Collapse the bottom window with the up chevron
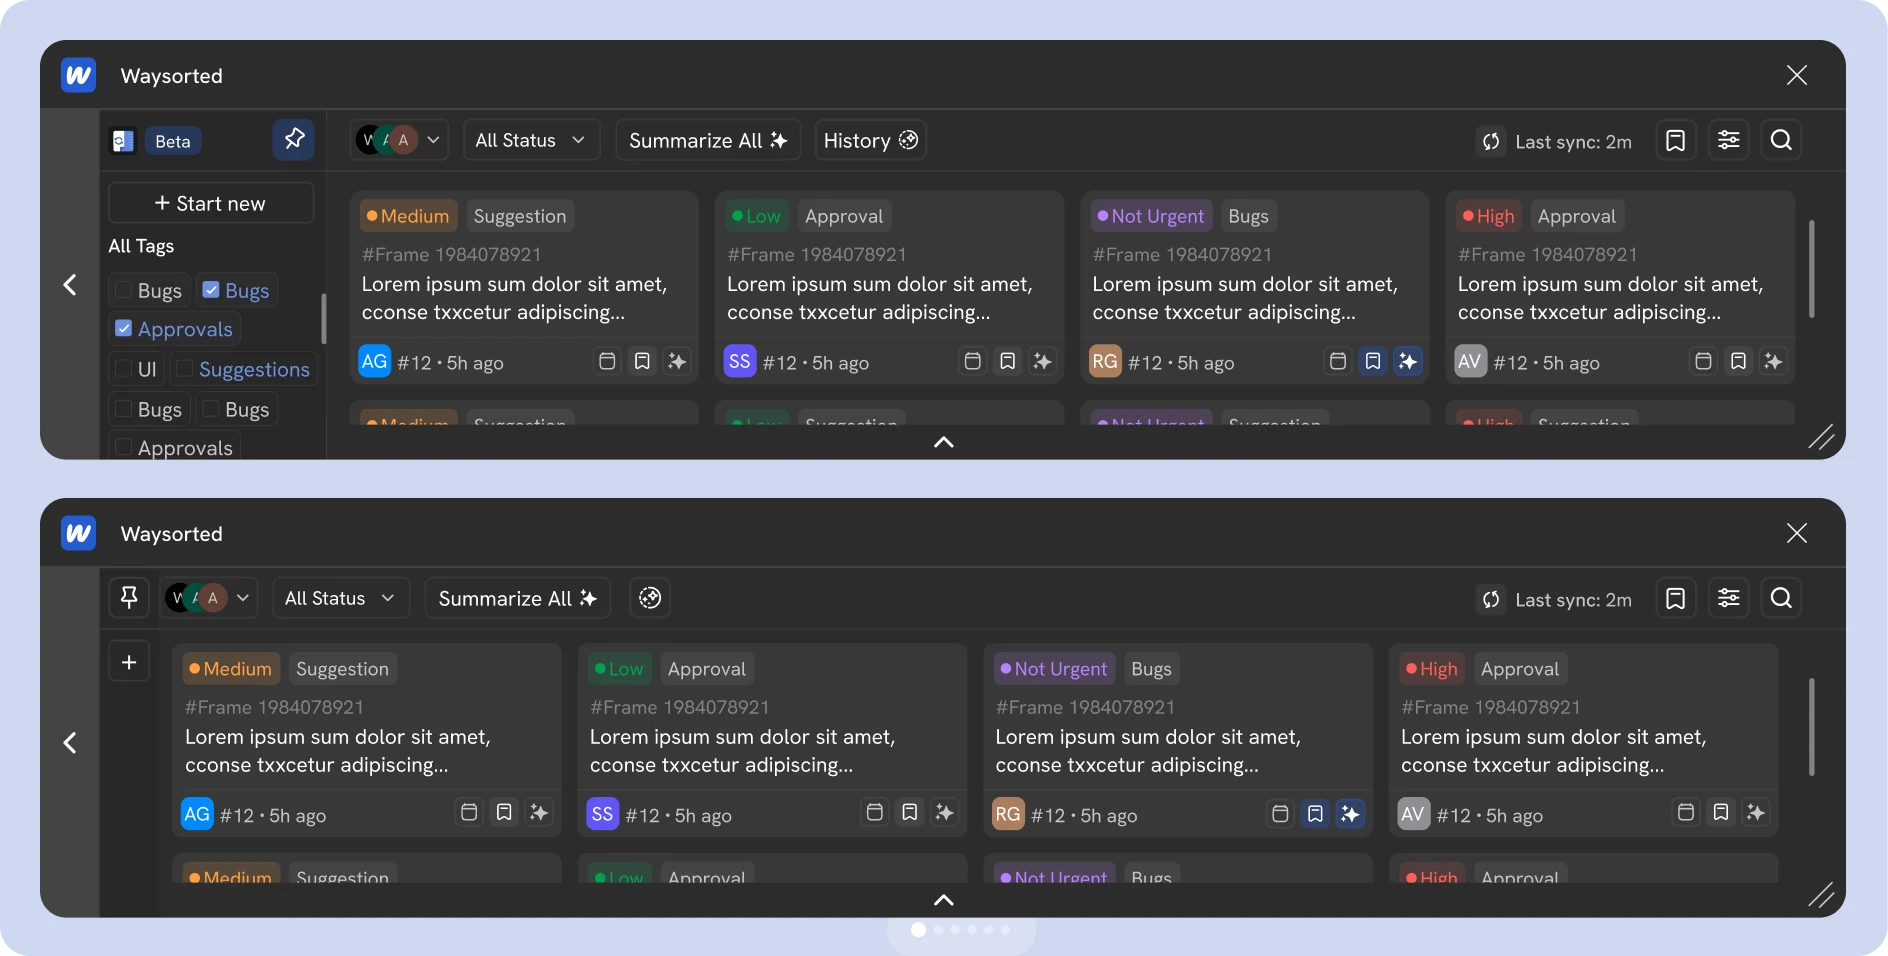This screenshot has height=956, width=1888. pos(943,900)
